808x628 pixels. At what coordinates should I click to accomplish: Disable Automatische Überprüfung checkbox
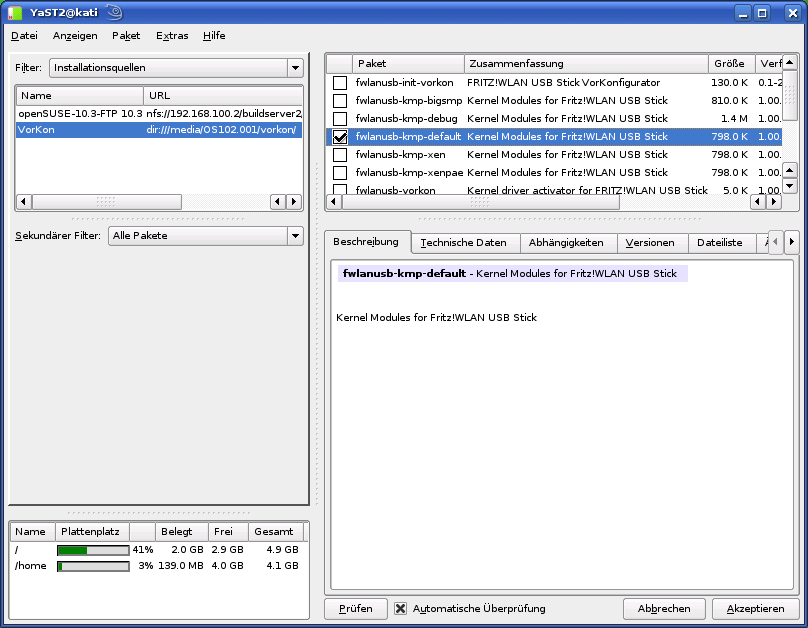coord(400,608)
